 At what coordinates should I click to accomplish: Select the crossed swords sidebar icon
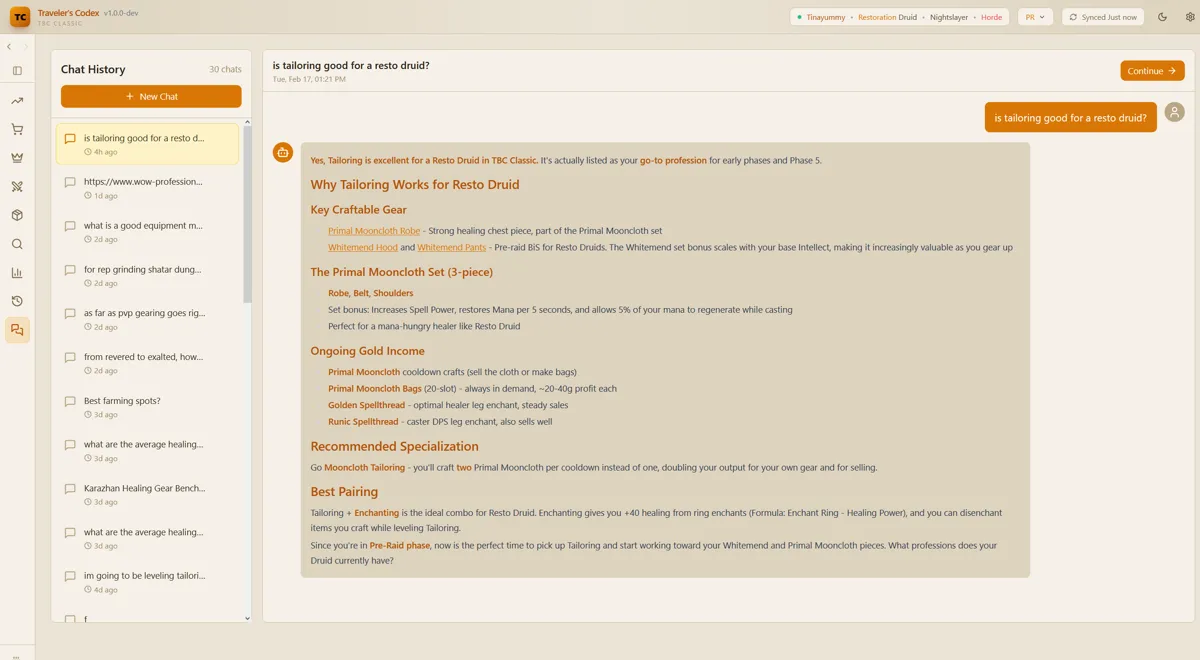[17, 186]
